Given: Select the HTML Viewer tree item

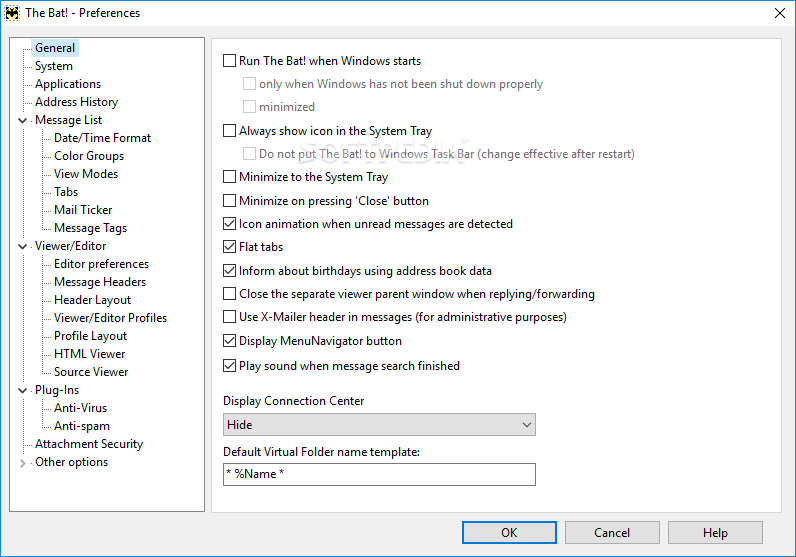Looking at the screenshot, I should point(90,354).
